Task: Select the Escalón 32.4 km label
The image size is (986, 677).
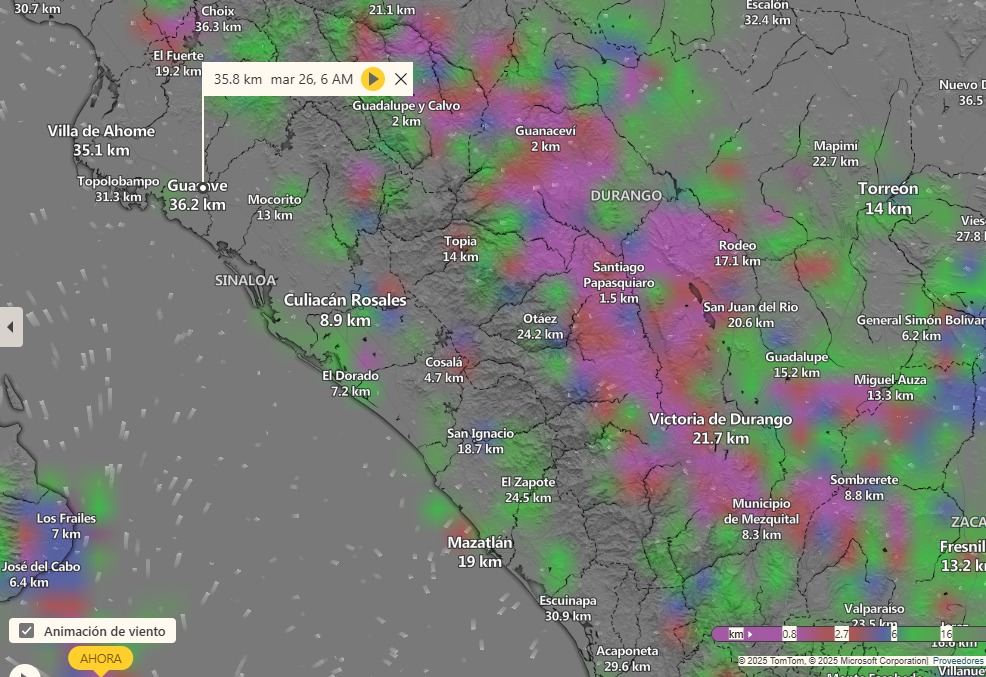Action: [767, 12]
